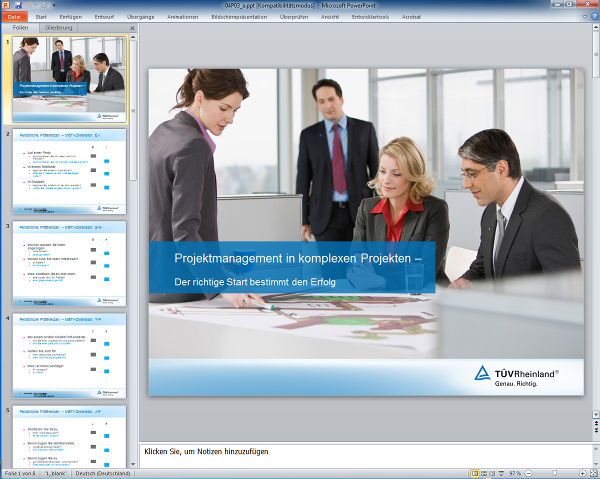The image size is (600, 479).
Task: Click the save icon in quick access toolbar
Action: click(17, 5)
